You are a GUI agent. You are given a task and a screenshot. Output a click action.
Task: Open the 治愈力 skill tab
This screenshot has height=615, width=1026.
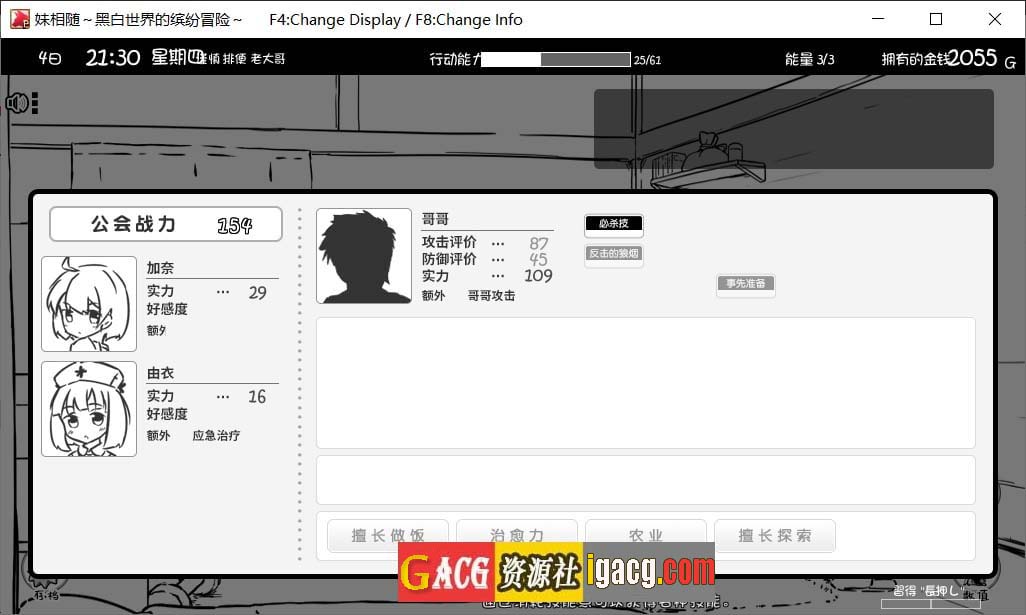click(517, 536)
